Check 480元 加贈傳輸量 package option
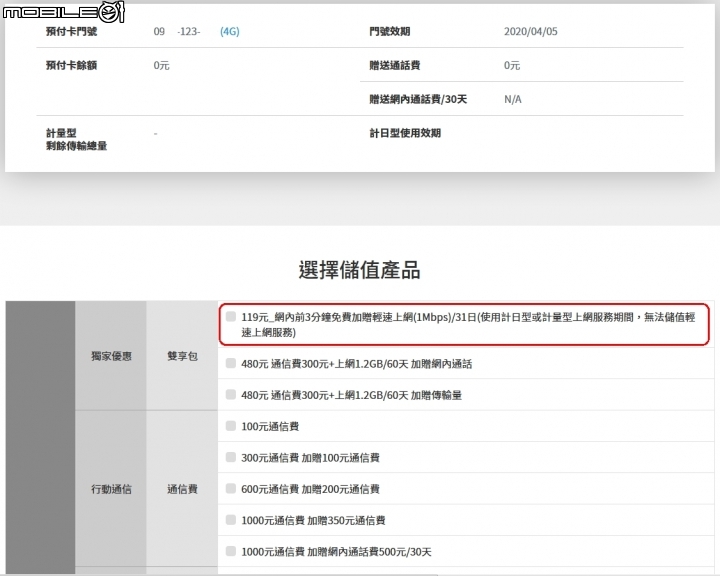 point(231,395)
